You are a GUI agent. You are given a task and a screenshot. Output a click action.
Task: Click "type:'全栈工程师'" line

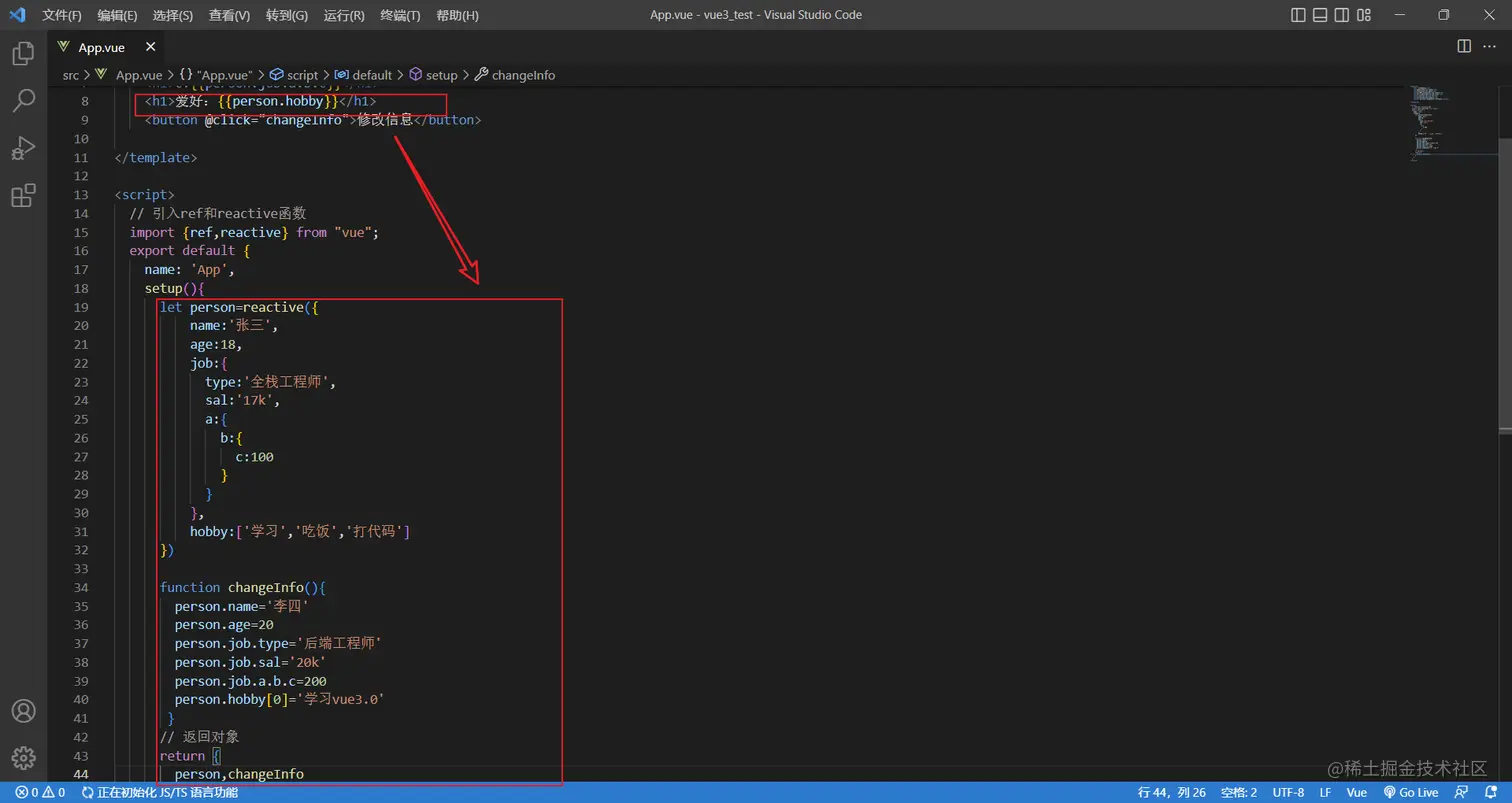(272, 382)
